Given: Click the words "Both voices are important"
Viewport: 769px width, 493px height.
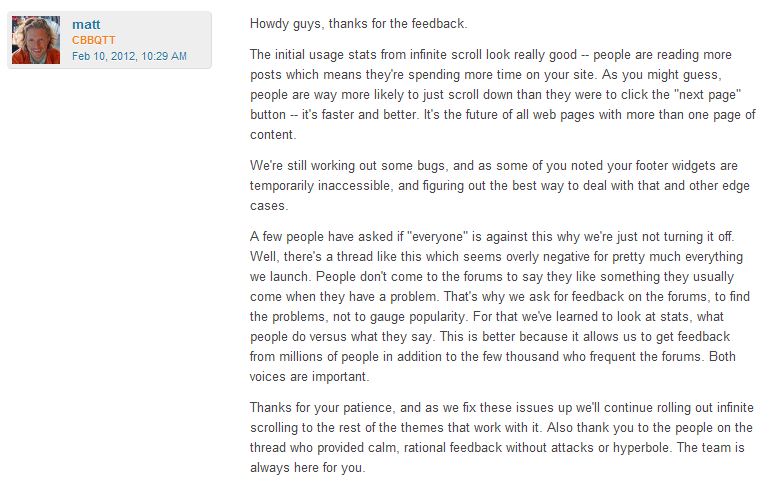Looking at the screenshot, I should (x=726, y=355).
